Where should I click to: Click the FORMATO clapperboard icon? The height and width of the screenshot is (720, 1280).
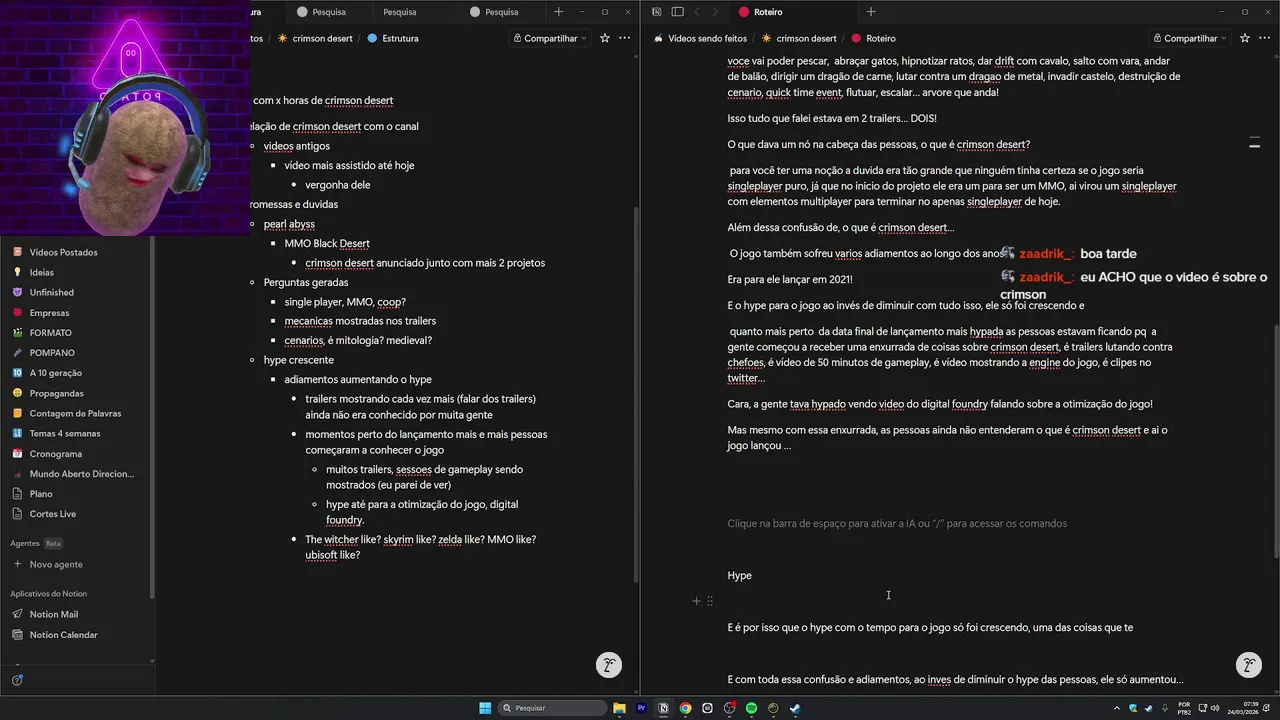click(17, 333)
